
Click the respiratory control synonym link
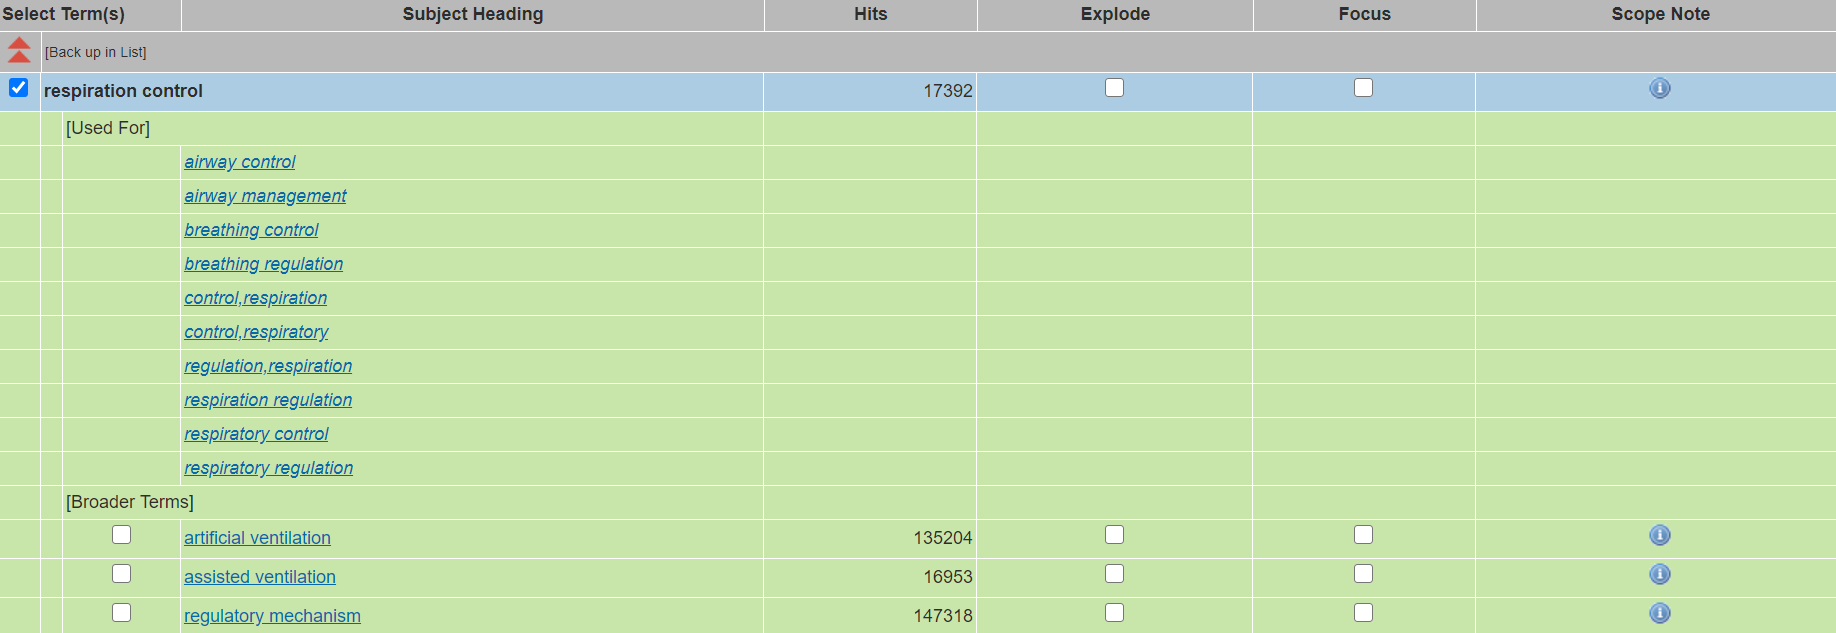click(x=256, y=434)
